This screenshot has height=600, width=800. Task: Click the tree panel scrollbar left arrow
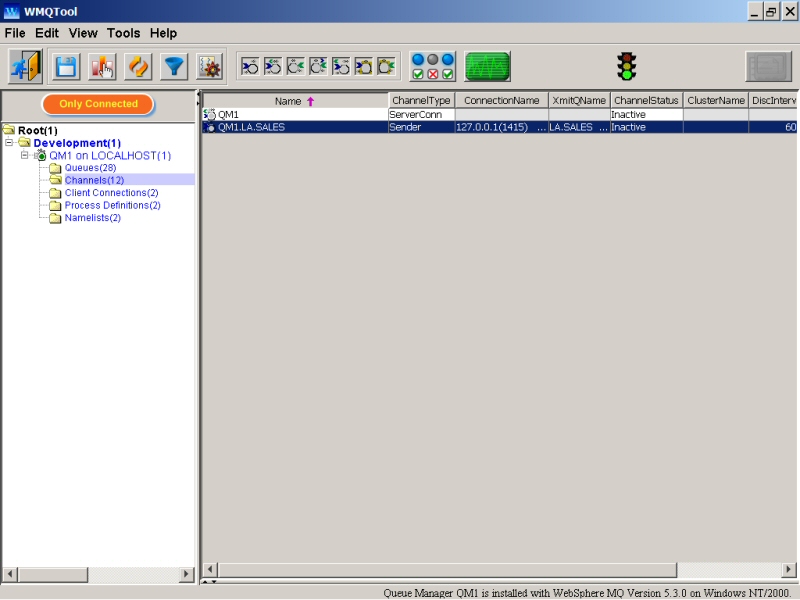10,574
